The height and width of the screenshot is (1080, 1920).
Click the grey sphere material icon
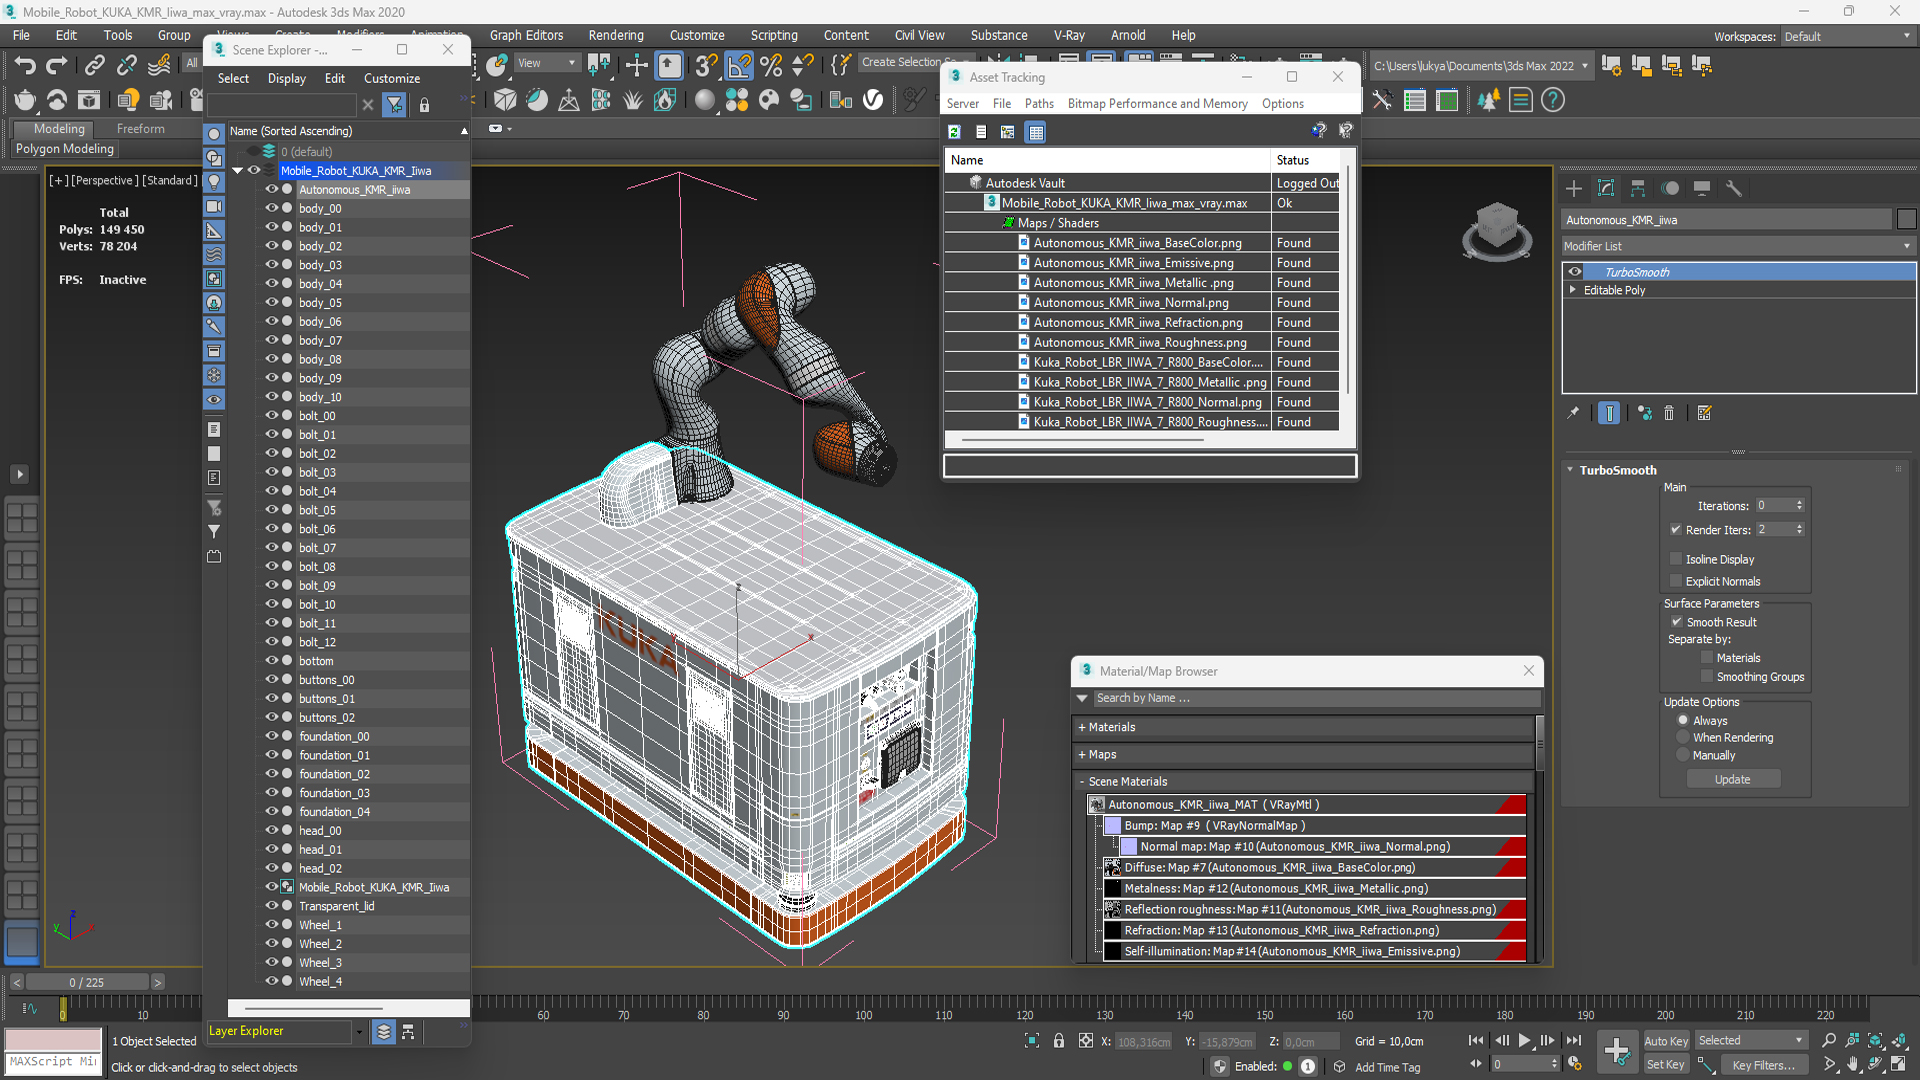[x=705, y=100]
